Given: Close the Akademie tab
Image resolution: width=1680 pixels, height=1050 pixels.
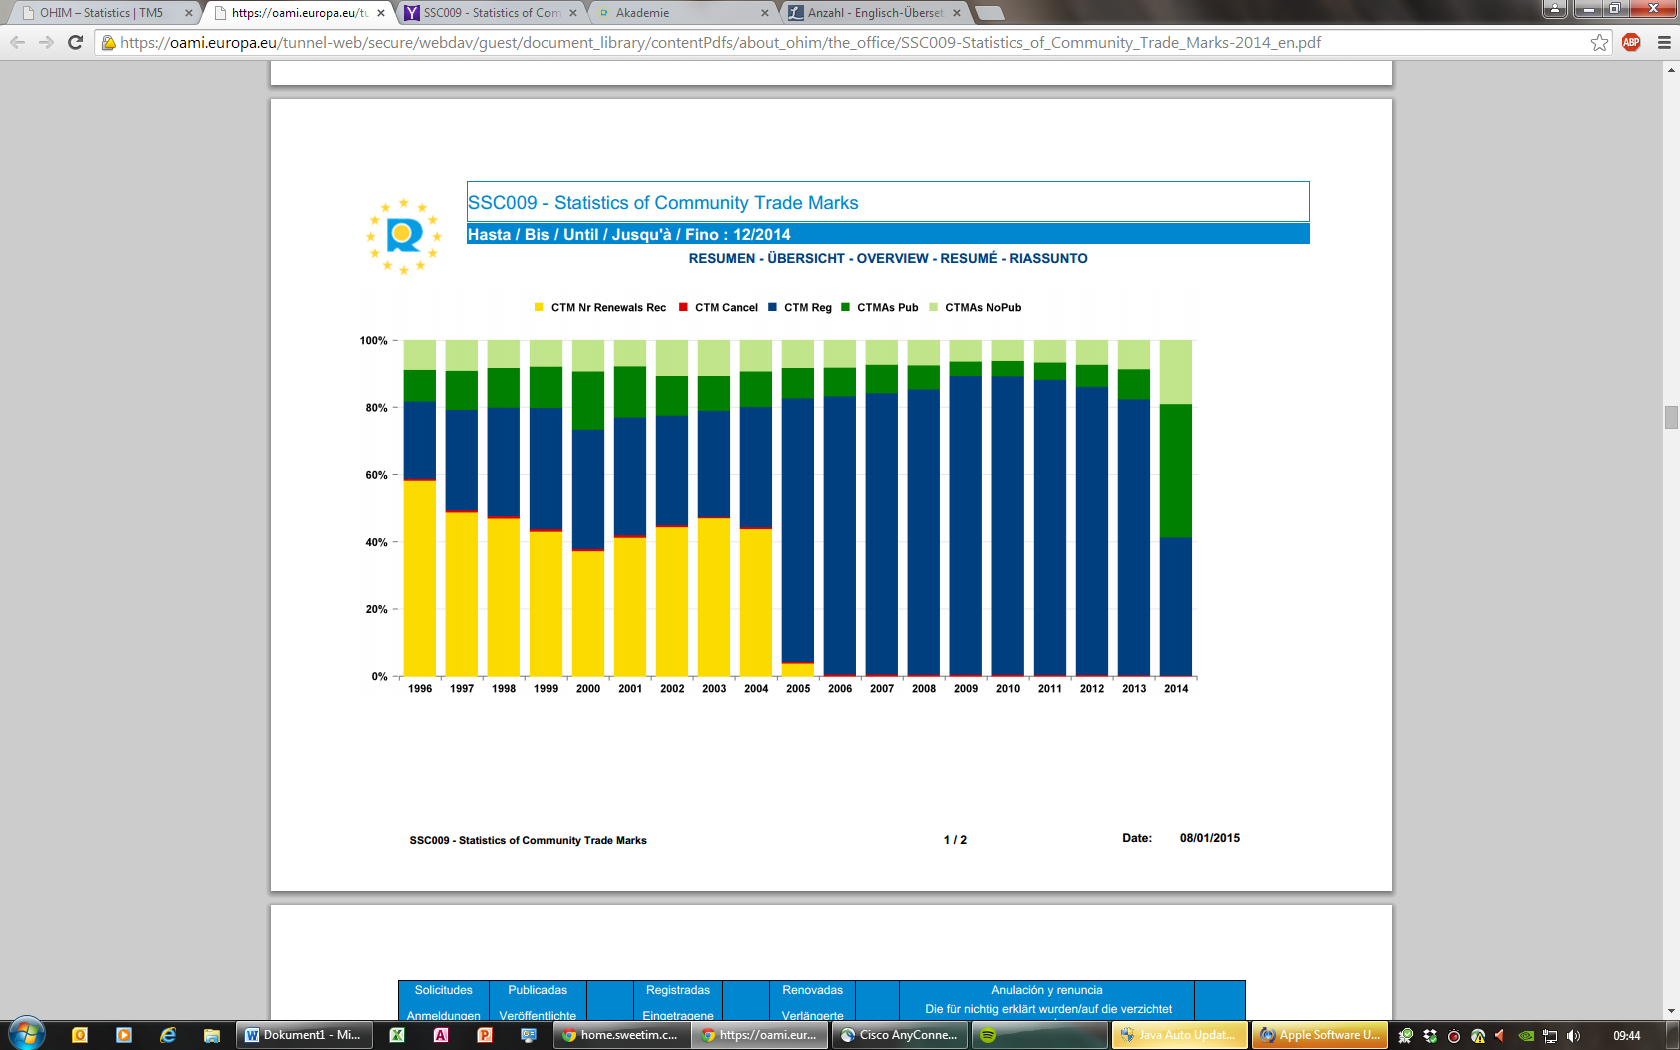Looking at the screenshot, I should pyautogui.click(x=765, y=13).
